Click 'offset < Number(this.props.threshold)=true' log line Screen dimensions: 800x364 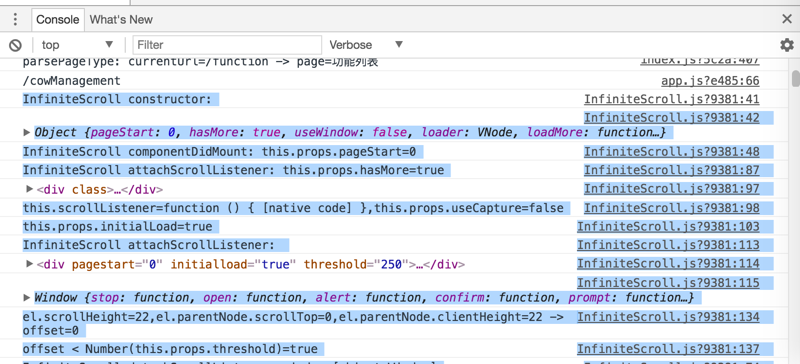tap(170, 349)
